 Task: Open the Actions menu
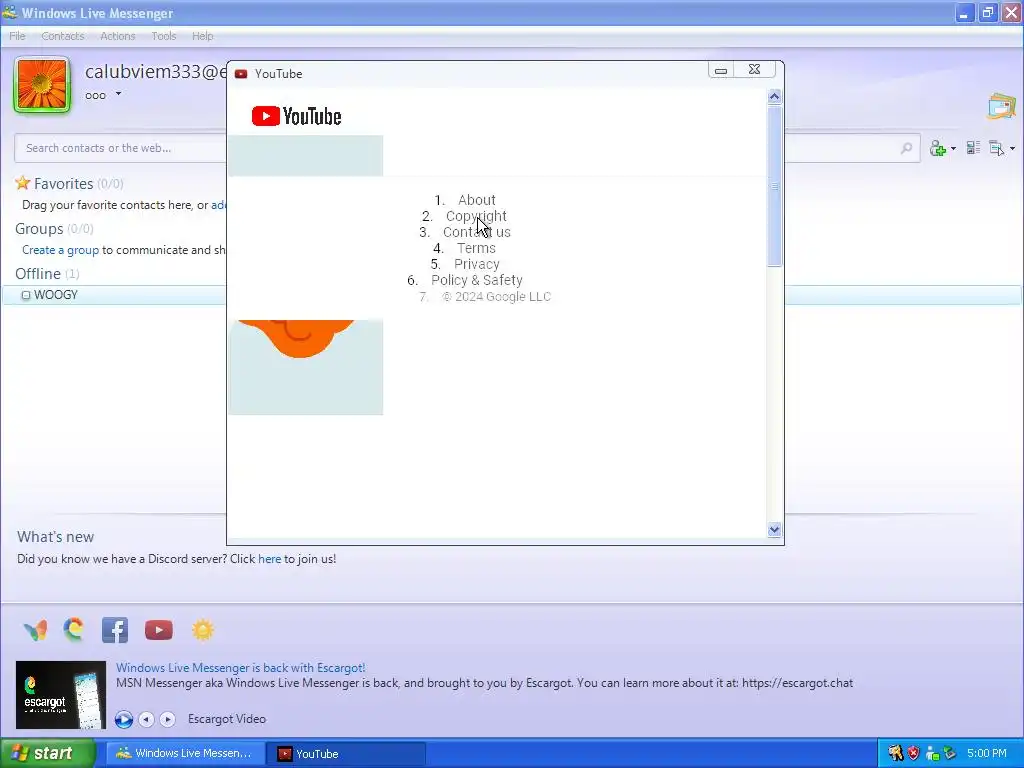(x=118, y=36)
